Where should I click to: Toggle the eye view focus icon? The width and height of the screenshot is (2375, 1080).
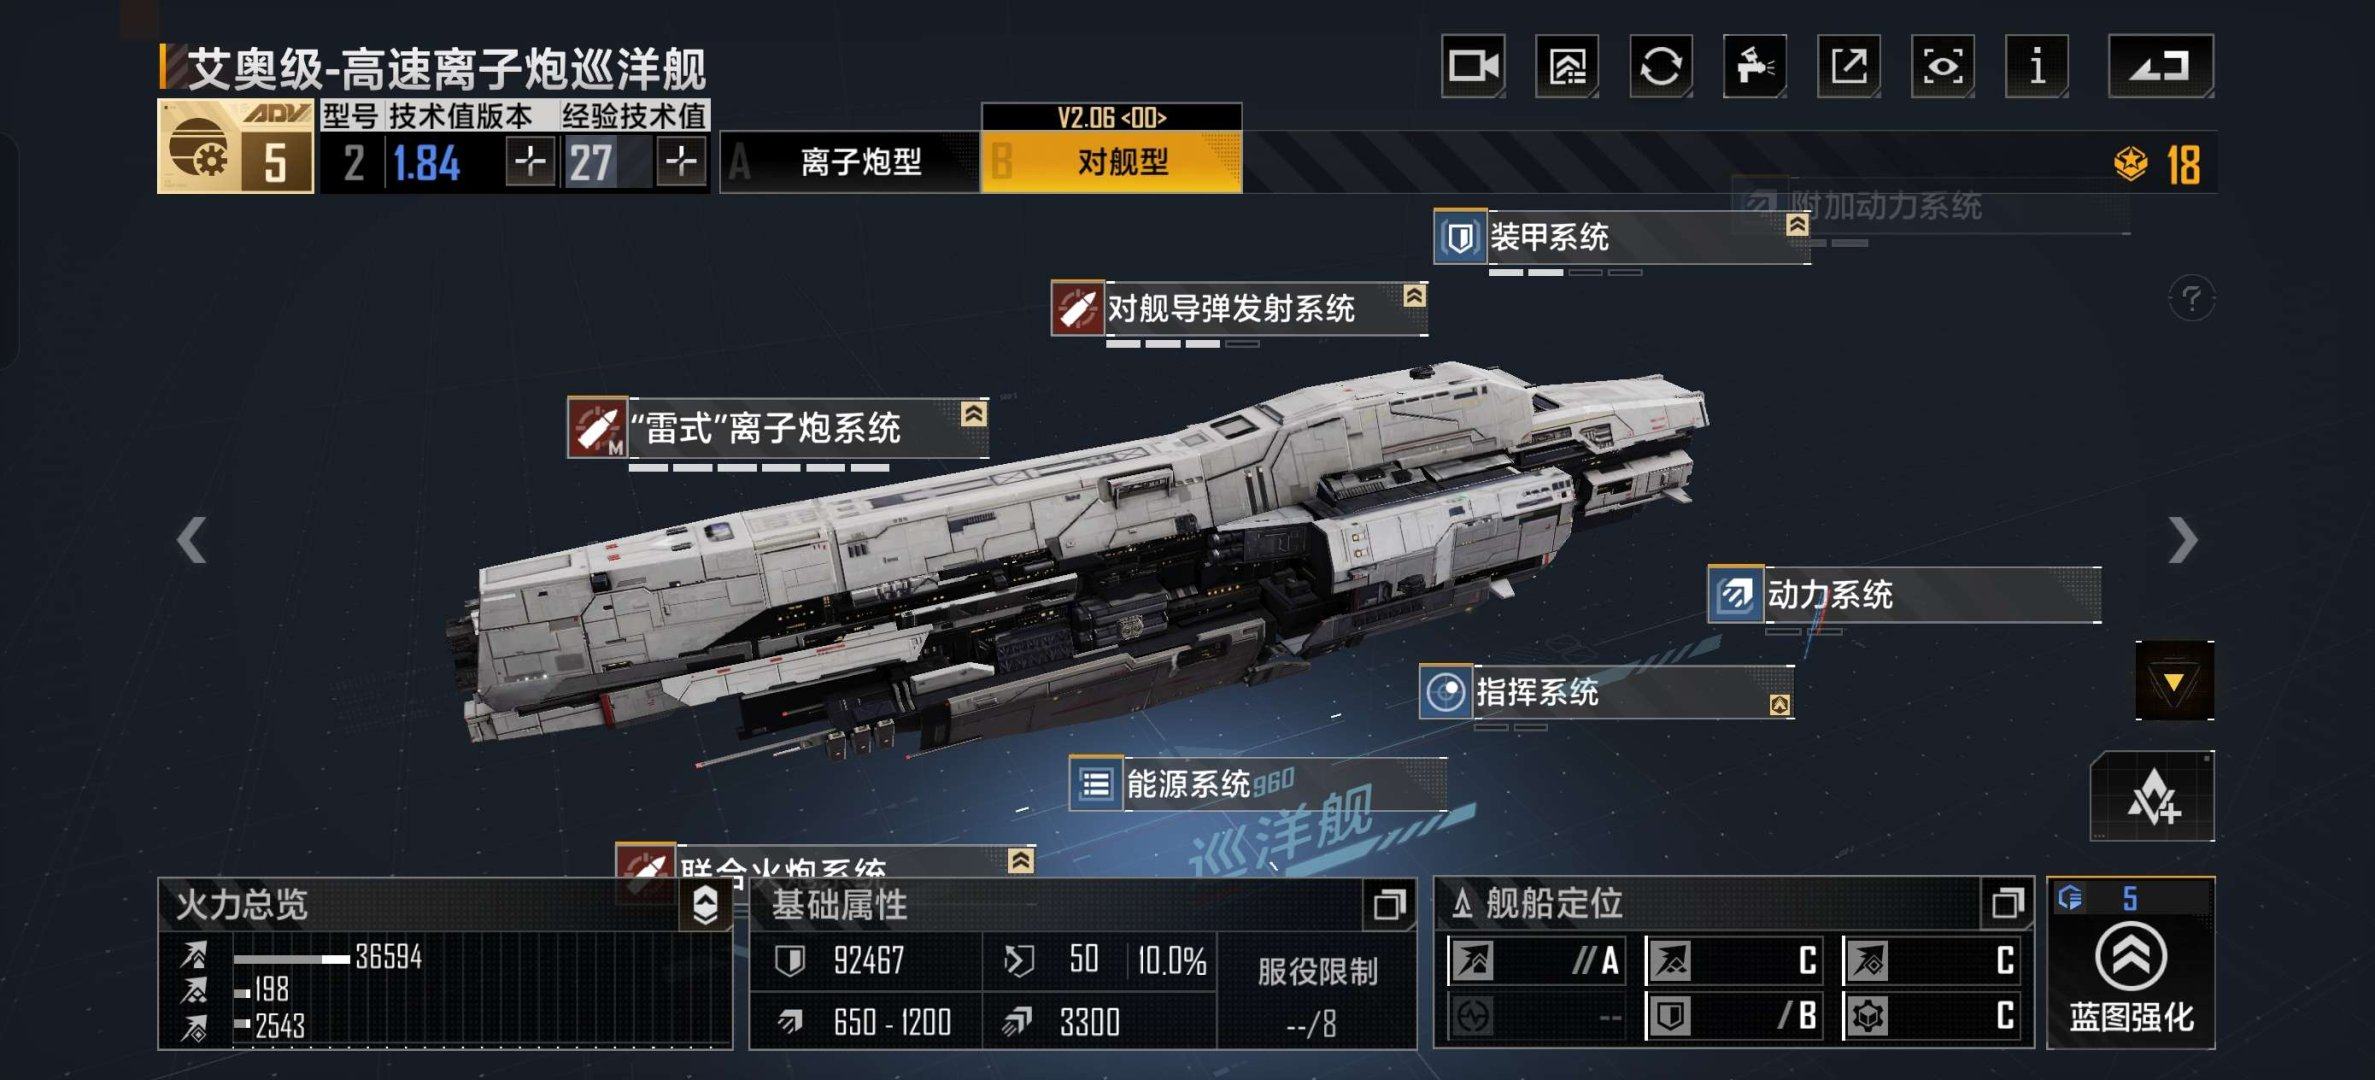pos(1943,66)
